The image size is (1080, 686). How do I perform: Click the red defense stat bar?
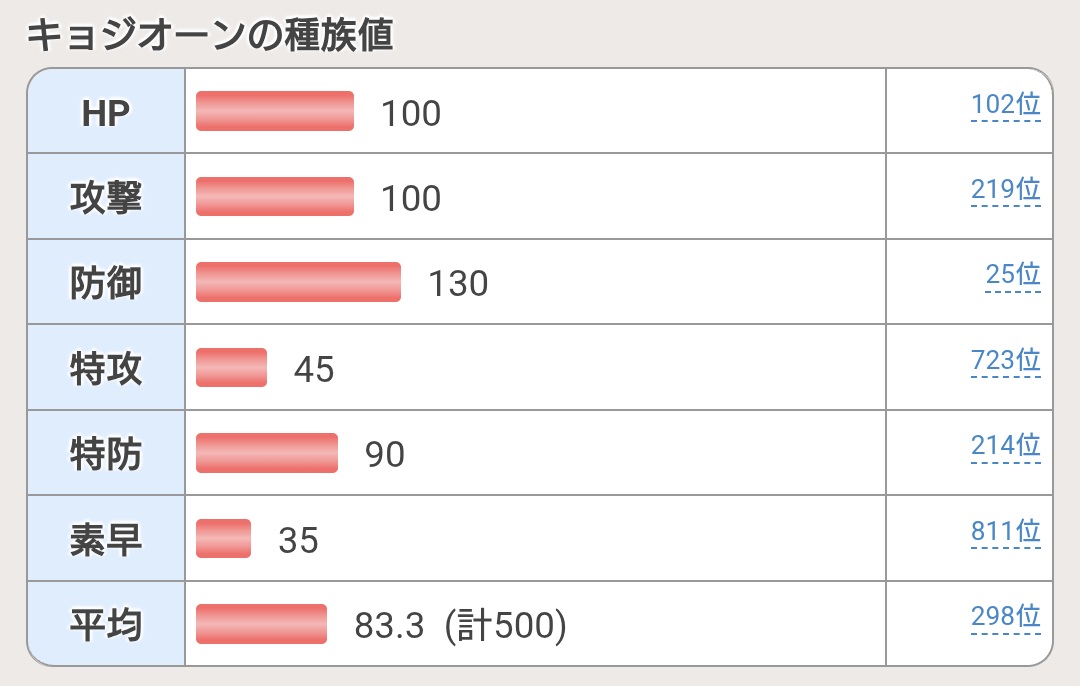pos(298,282)
